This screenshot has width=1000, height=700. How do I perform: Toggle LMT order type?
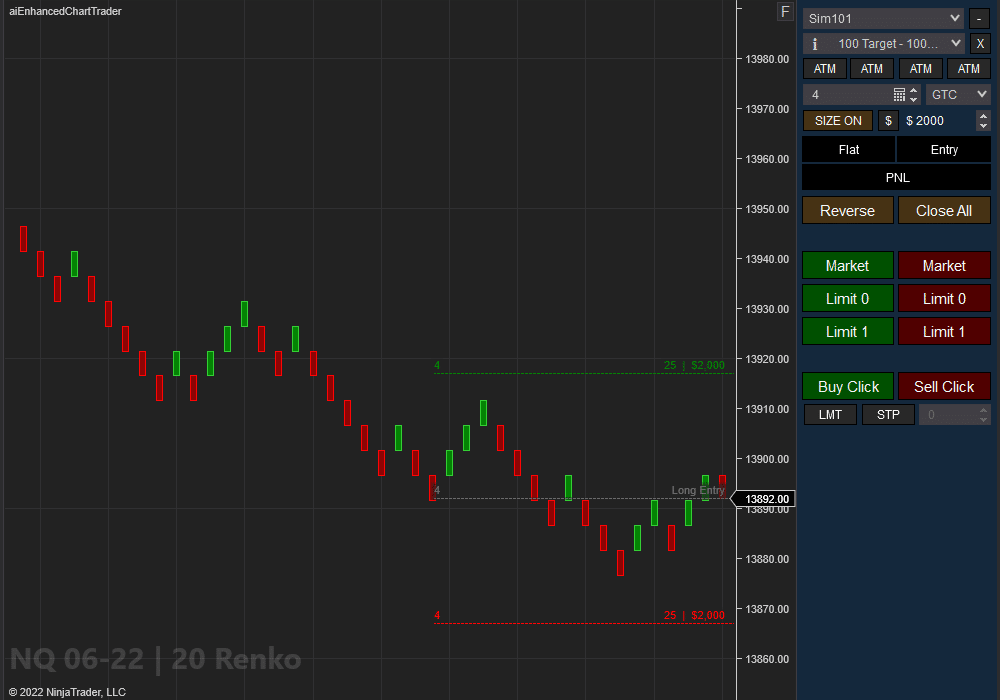[830, 414]
